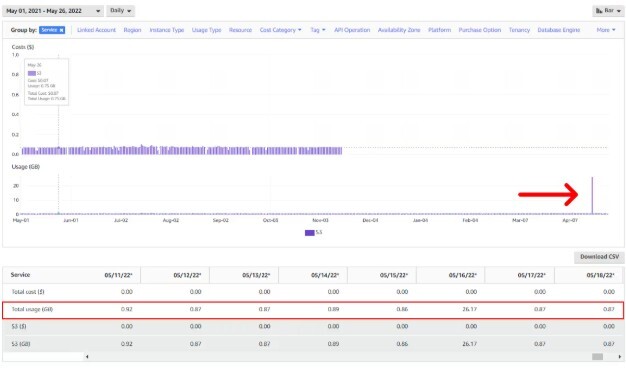Group by Region
This screenshot has width=626, height=372.
pyautogui.click(x=132, y=30)
